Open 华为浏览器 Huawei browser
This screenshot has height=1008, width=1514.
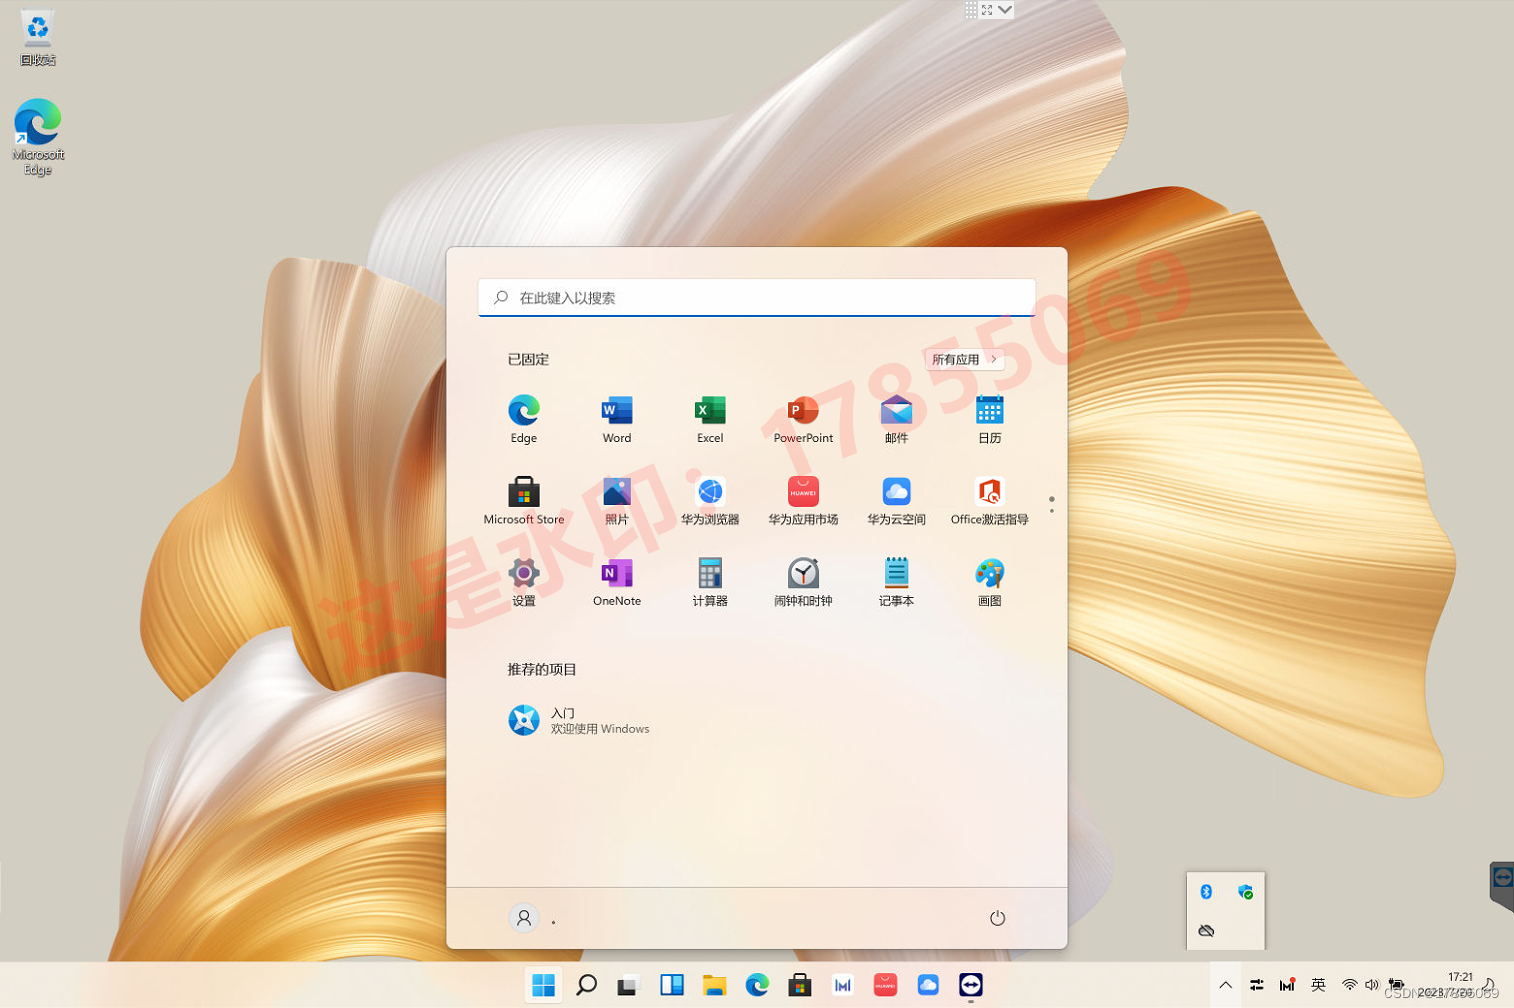pos(709,501)
